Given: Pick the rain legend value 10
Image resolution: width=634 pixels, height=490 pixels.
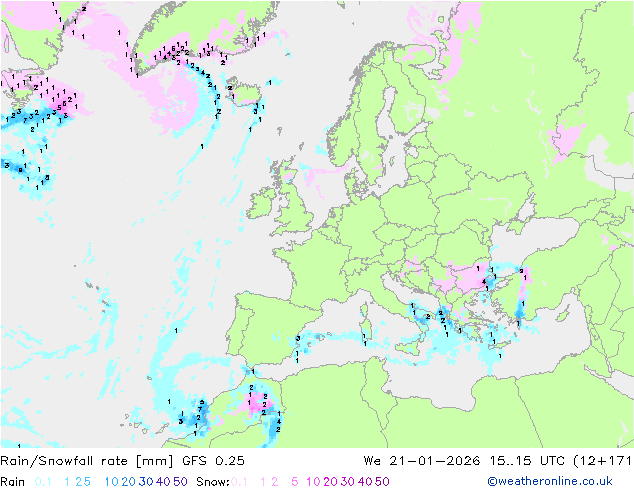Looking at the screenshot, I should pyautogui.click(x=112, y=482).
